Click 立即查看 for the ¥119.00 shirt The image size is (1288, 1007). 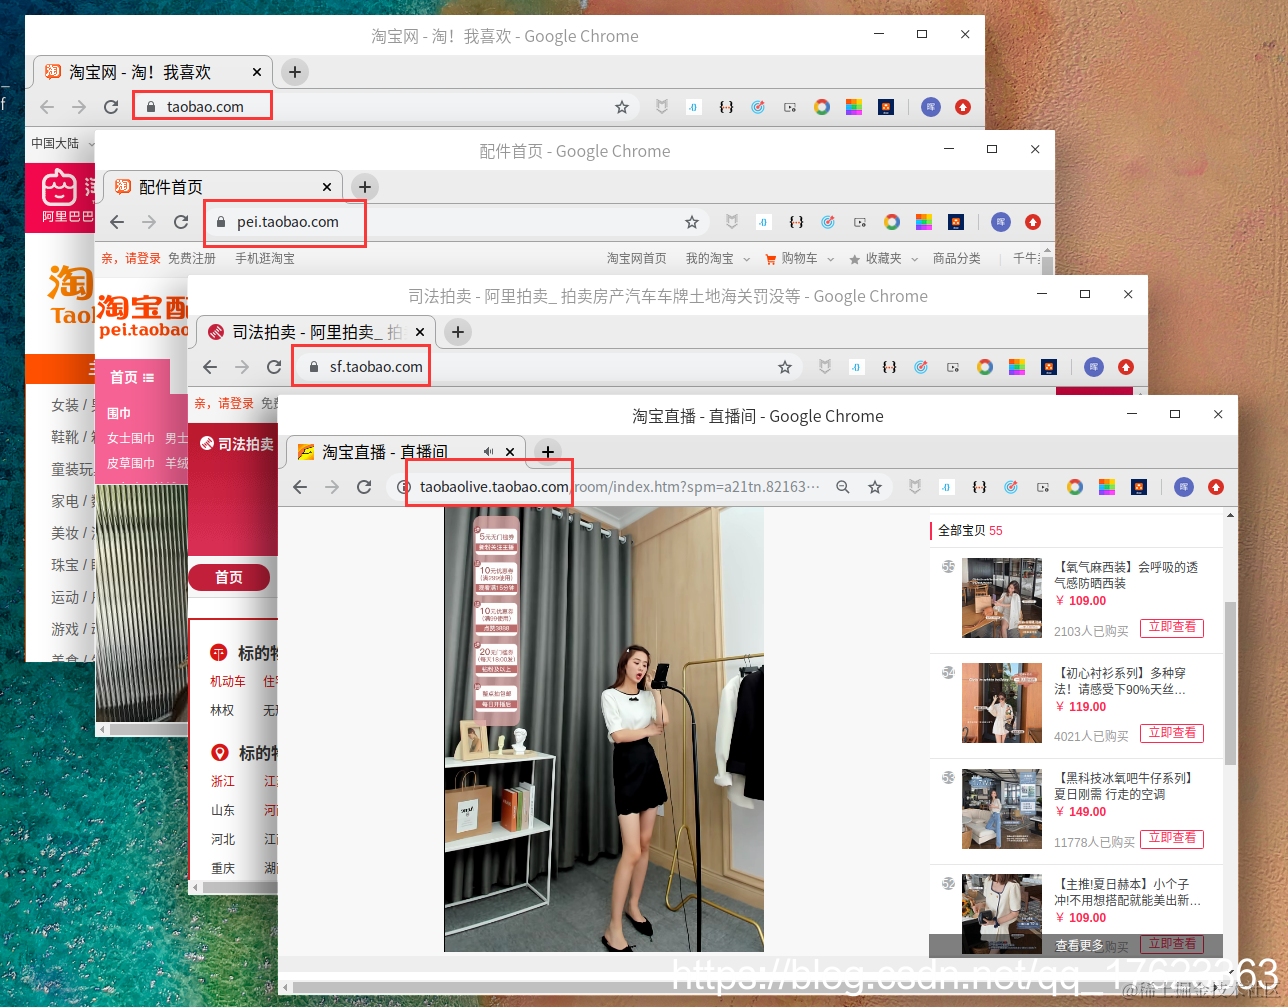[1171, 733]
